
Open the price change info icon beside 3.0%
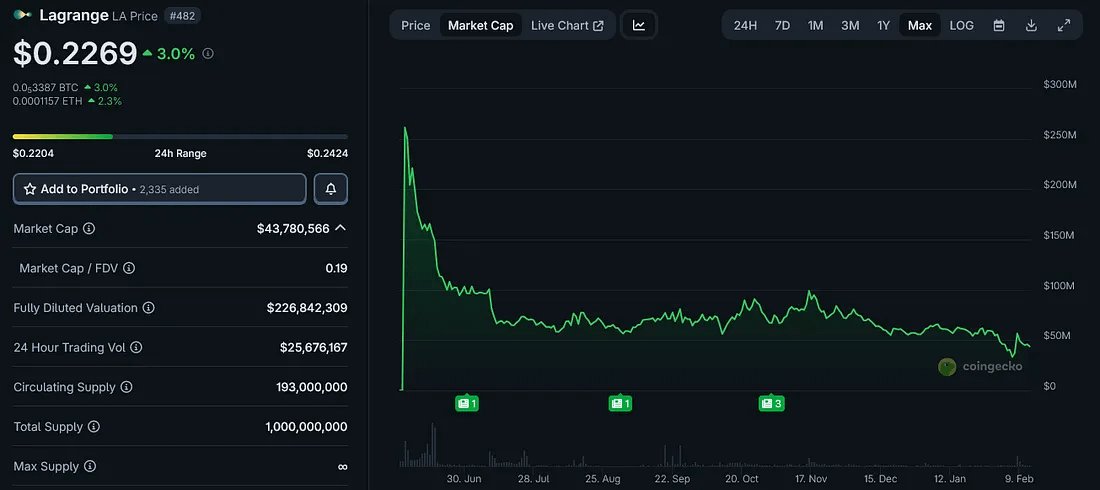coord(208,53)
